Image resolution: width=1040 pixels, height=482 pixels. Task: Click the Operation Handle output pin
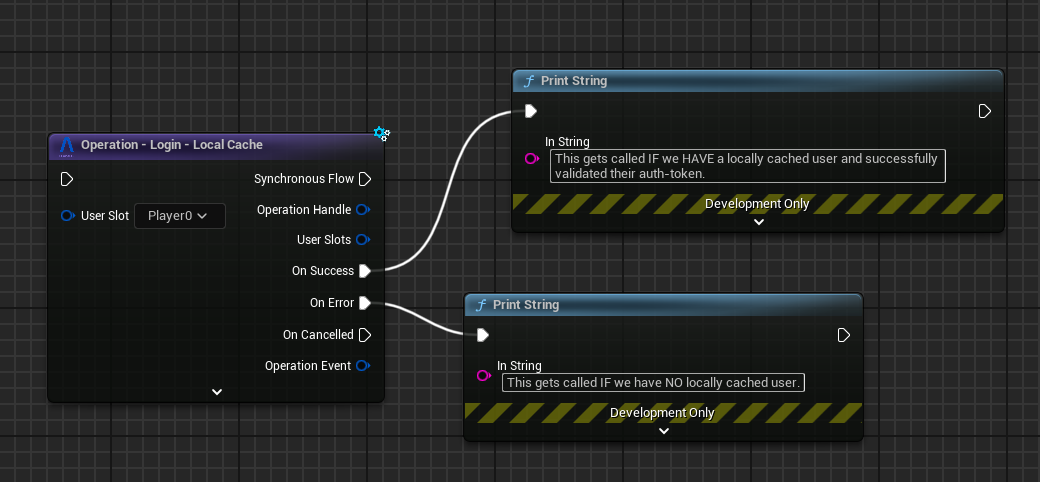tap(363, 210)
